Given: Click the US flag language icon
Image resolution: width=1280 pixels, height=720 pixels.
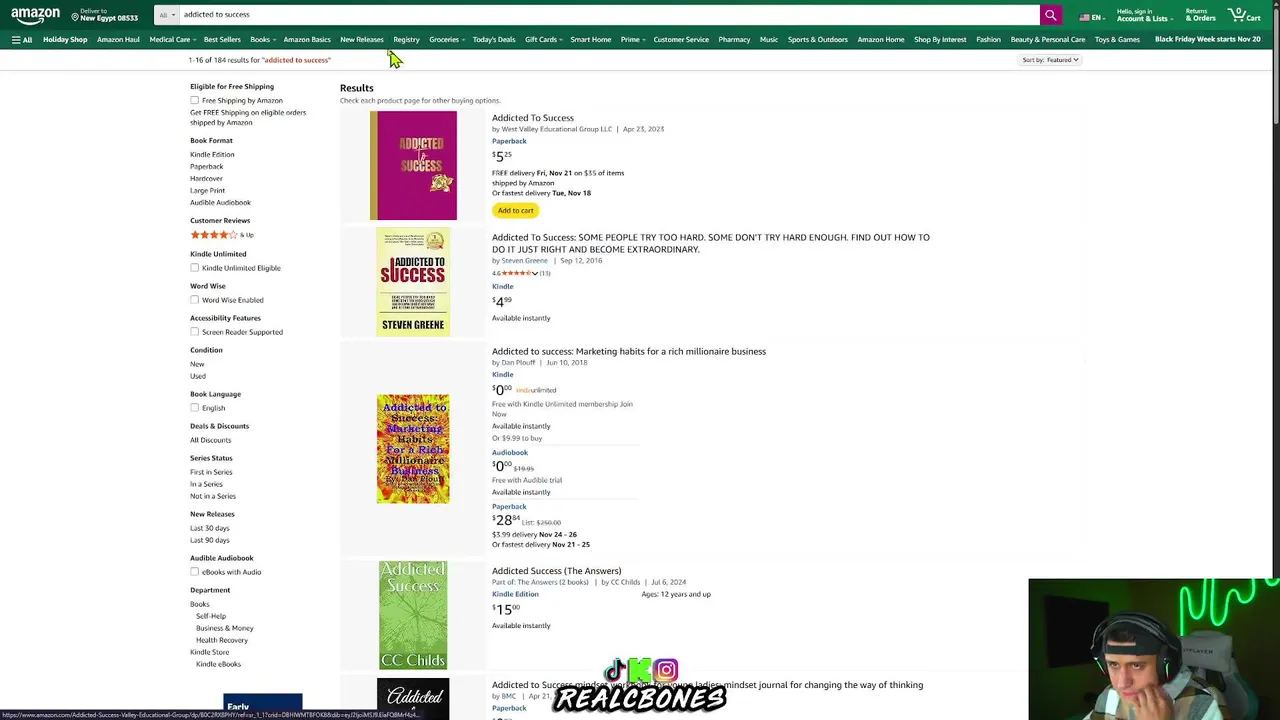Looking at the screenshot, I should coord(1084,17).
